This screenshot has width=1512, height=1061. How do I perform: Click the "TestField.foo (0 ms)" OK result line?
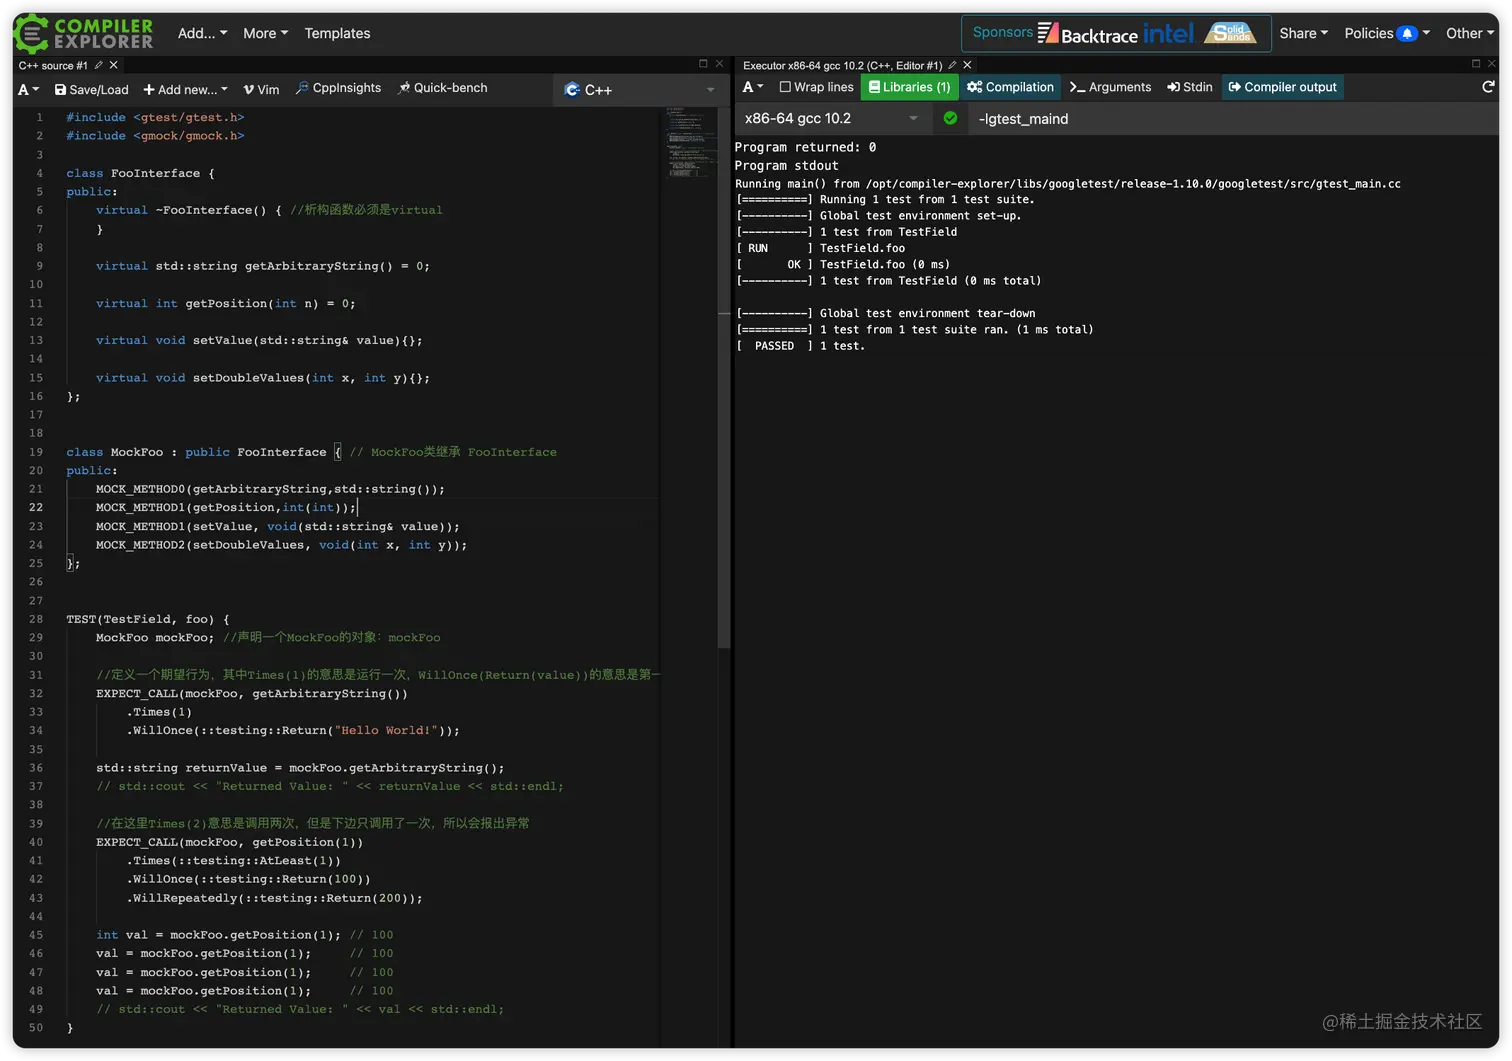click(x=843, y=265)
